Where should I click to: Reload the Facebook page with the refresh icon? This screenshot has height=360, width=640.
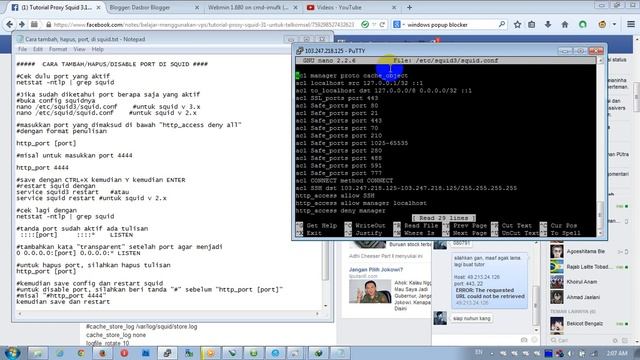click(382, 24)
